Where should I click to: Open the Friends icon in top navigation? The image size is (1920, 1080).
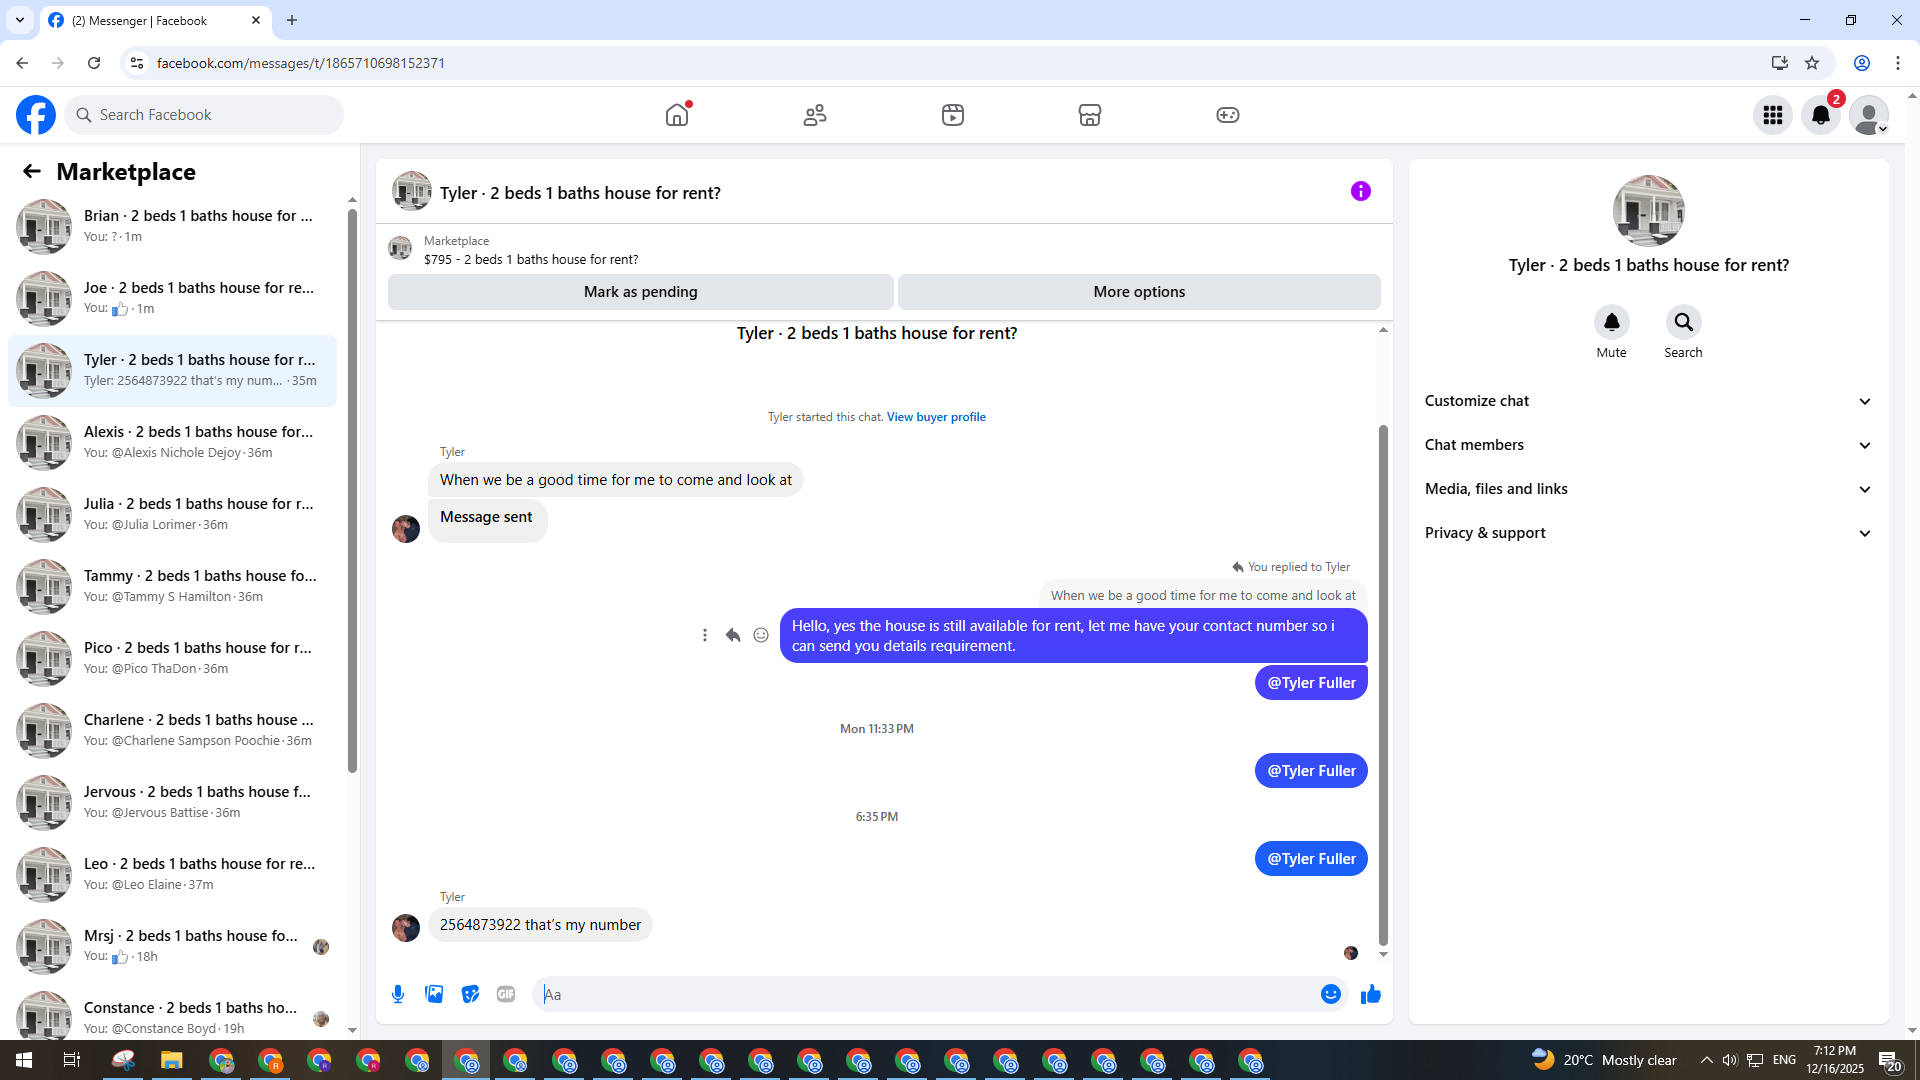point(815,115)
